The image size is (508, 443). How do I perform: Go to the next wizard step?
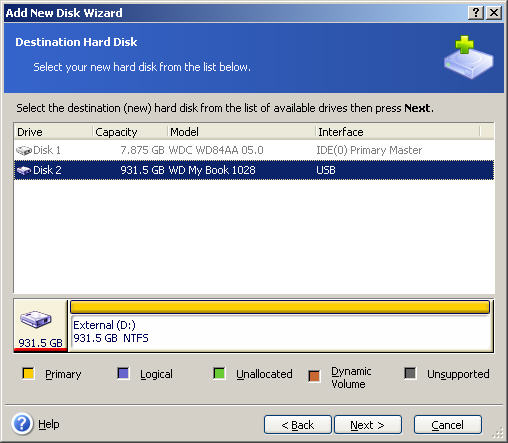[x=368, y=425]
